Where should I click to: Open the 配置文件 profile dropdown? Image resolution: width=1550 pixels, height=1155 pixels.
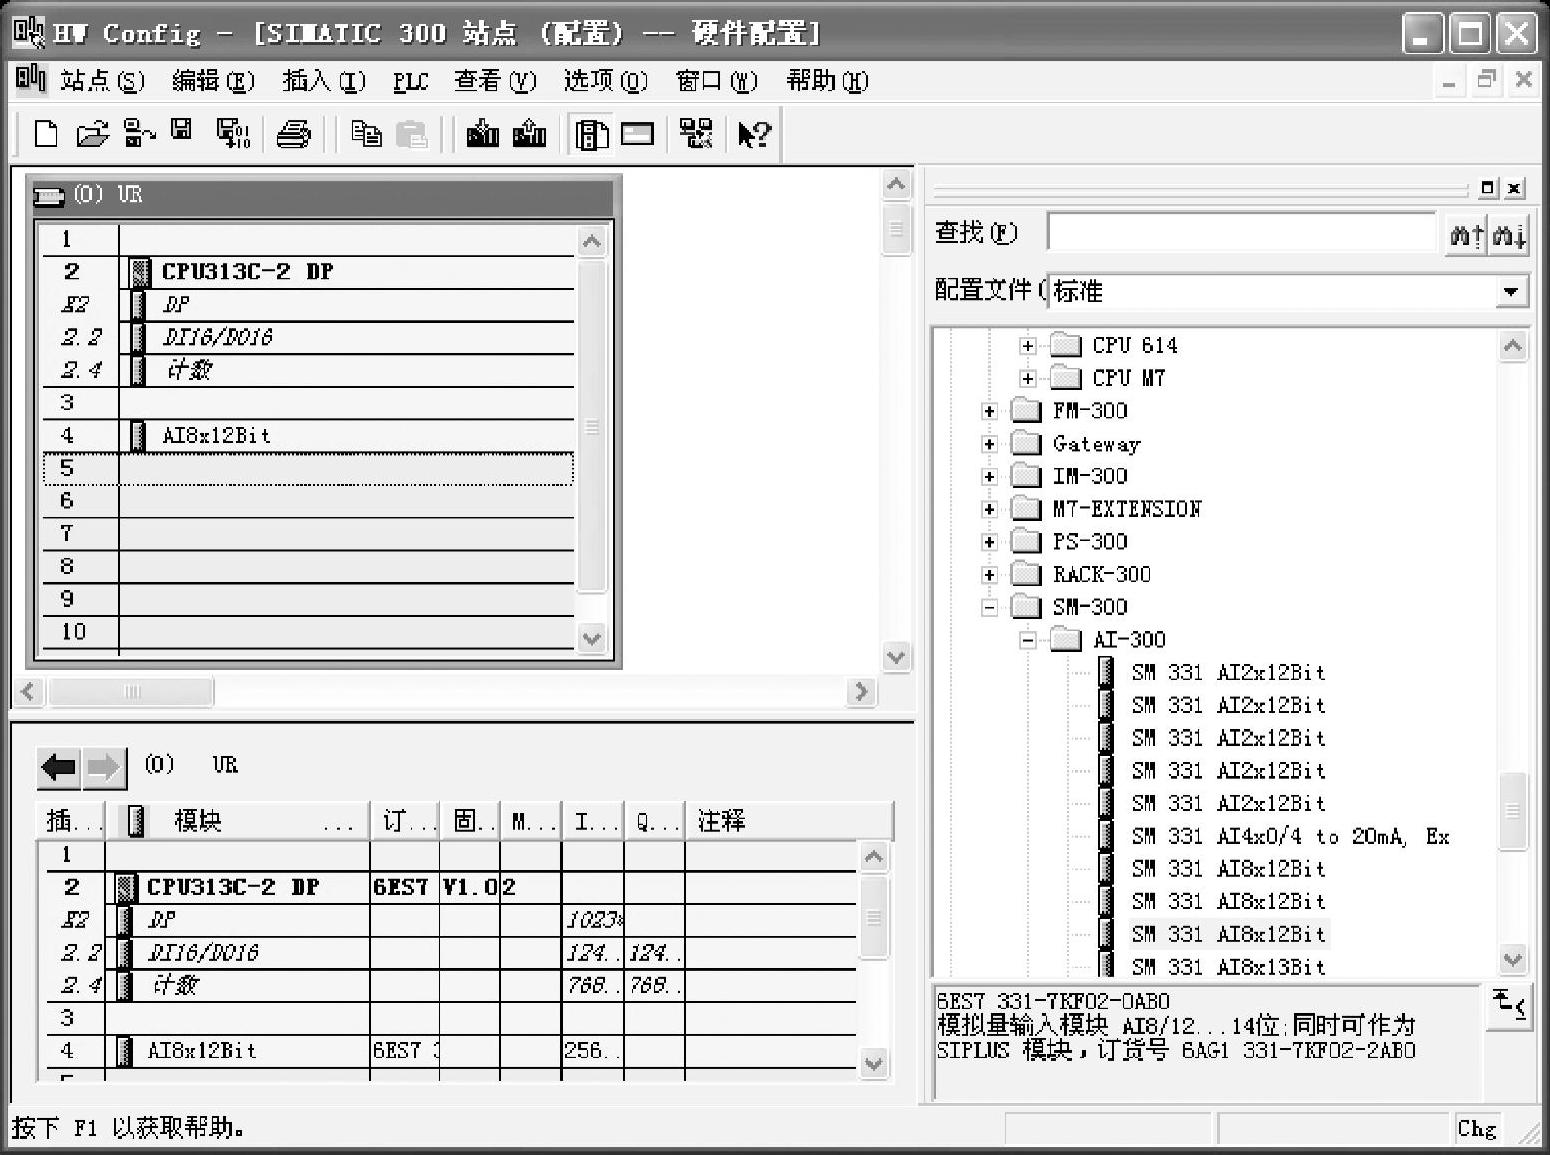(x=1510, y=292)
